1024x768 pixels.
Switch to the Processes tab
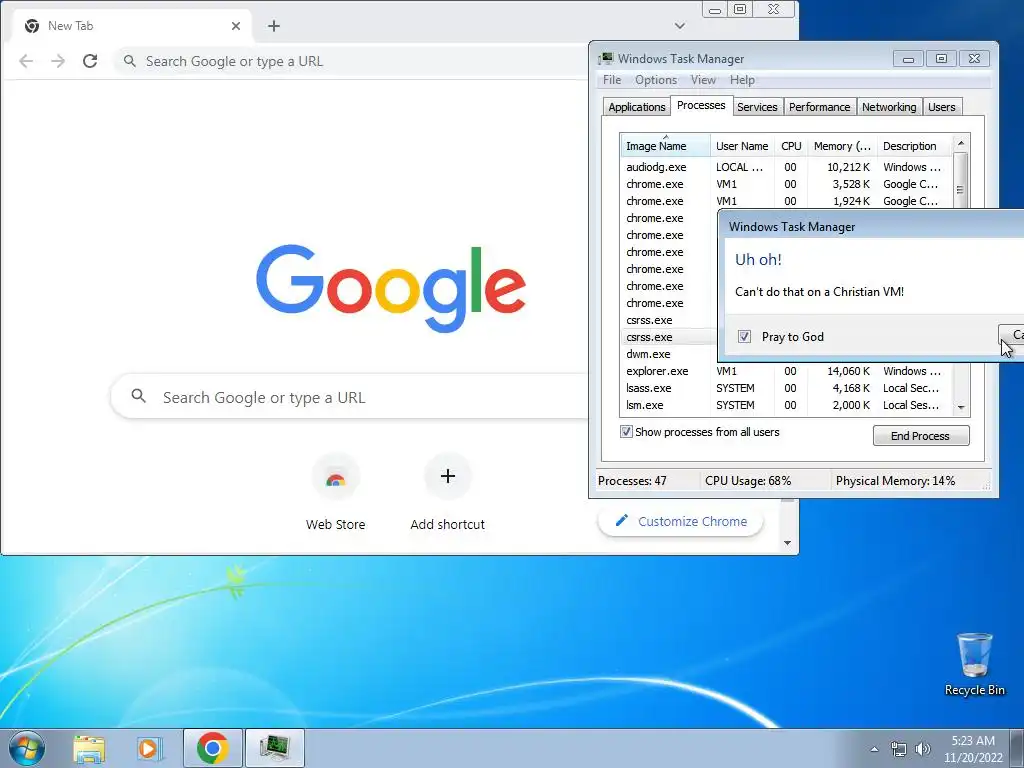click(x=701, y=105)
